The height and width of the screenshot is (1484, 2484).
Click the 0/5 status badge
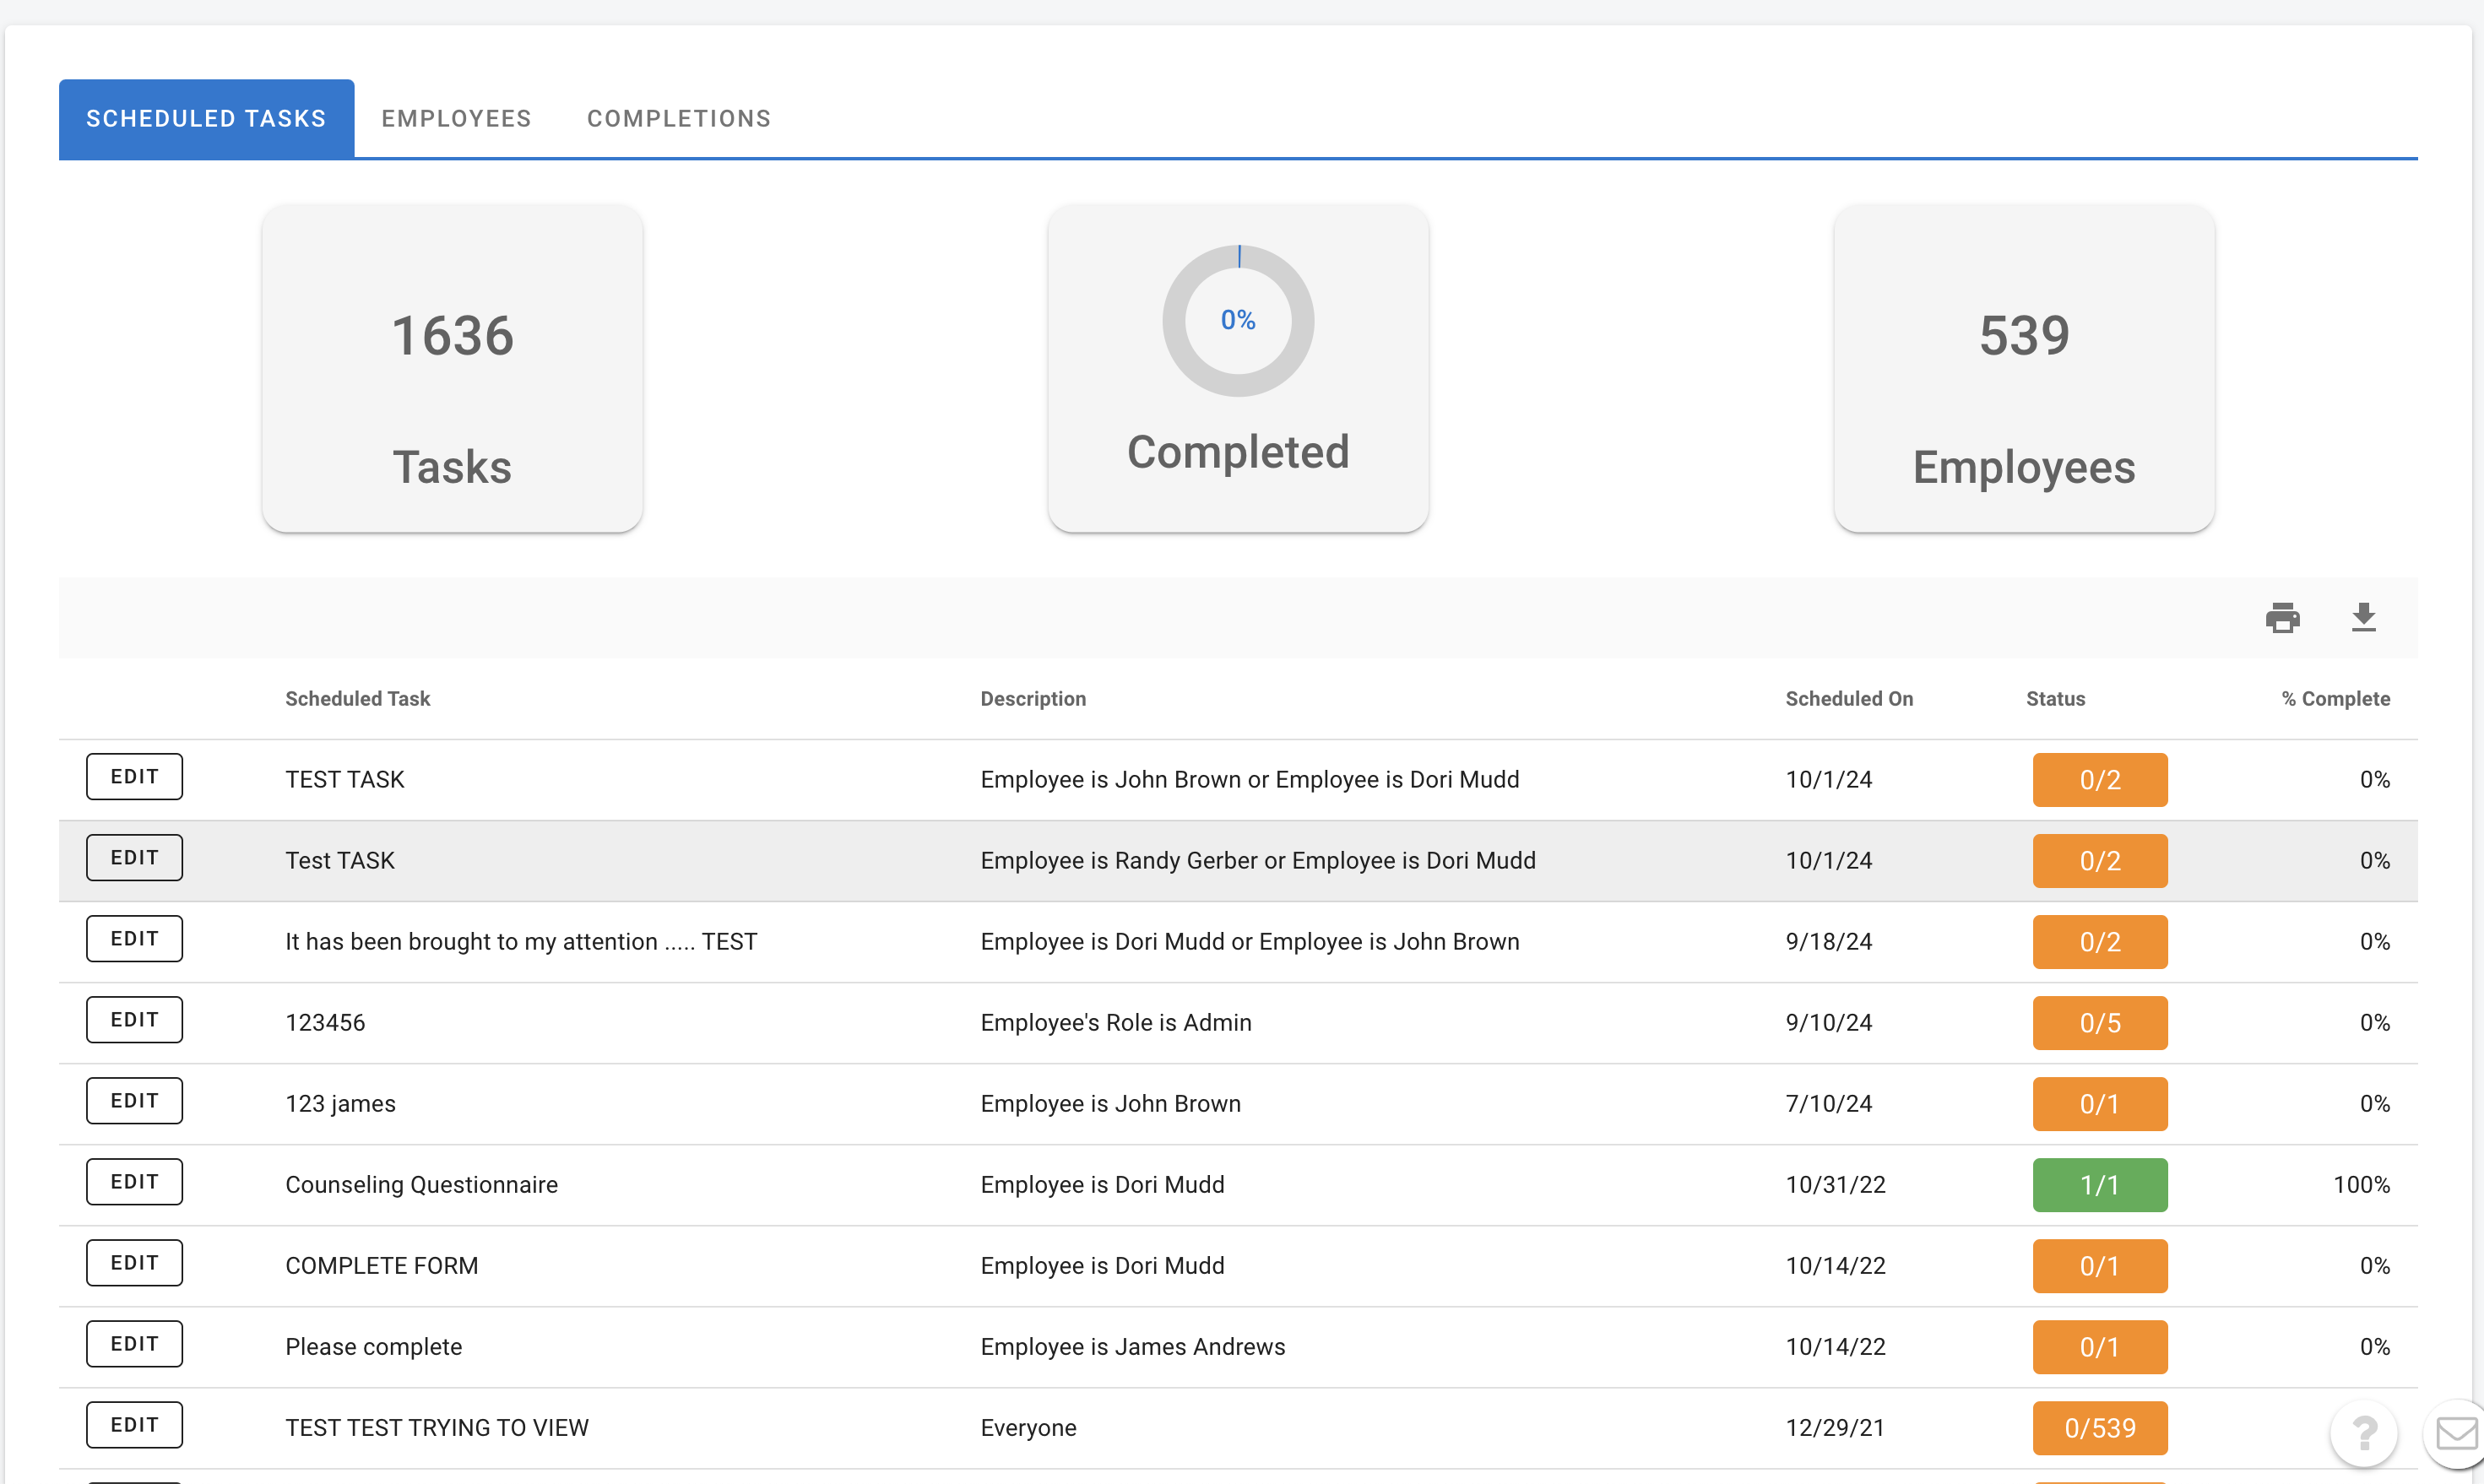tap(2100, 1023)
